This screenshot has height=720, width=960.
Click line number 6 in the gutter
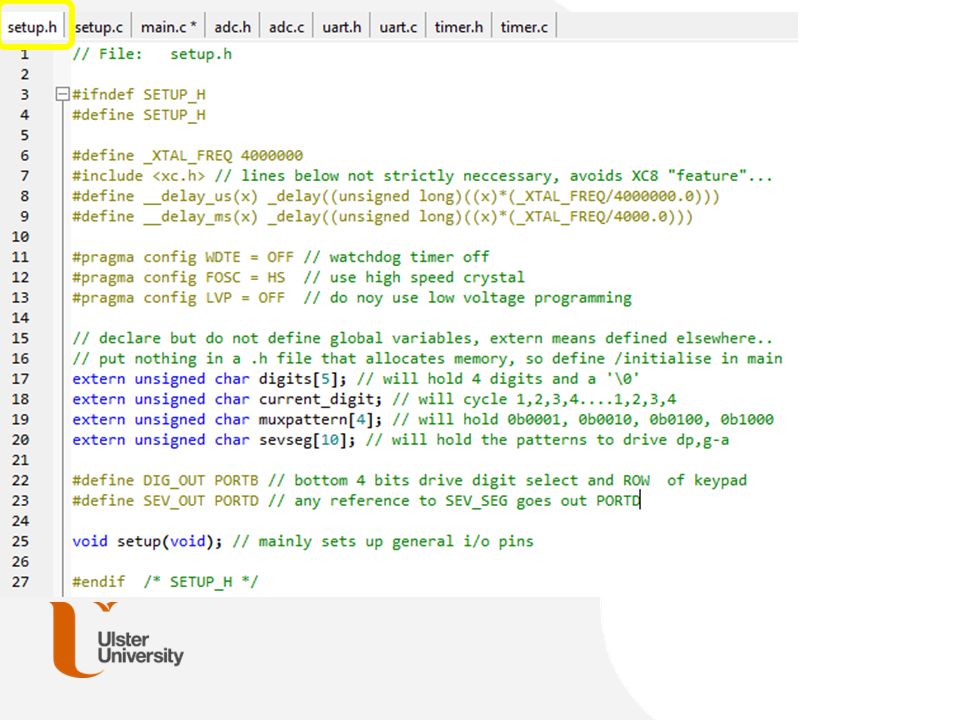tap(24, 156)
